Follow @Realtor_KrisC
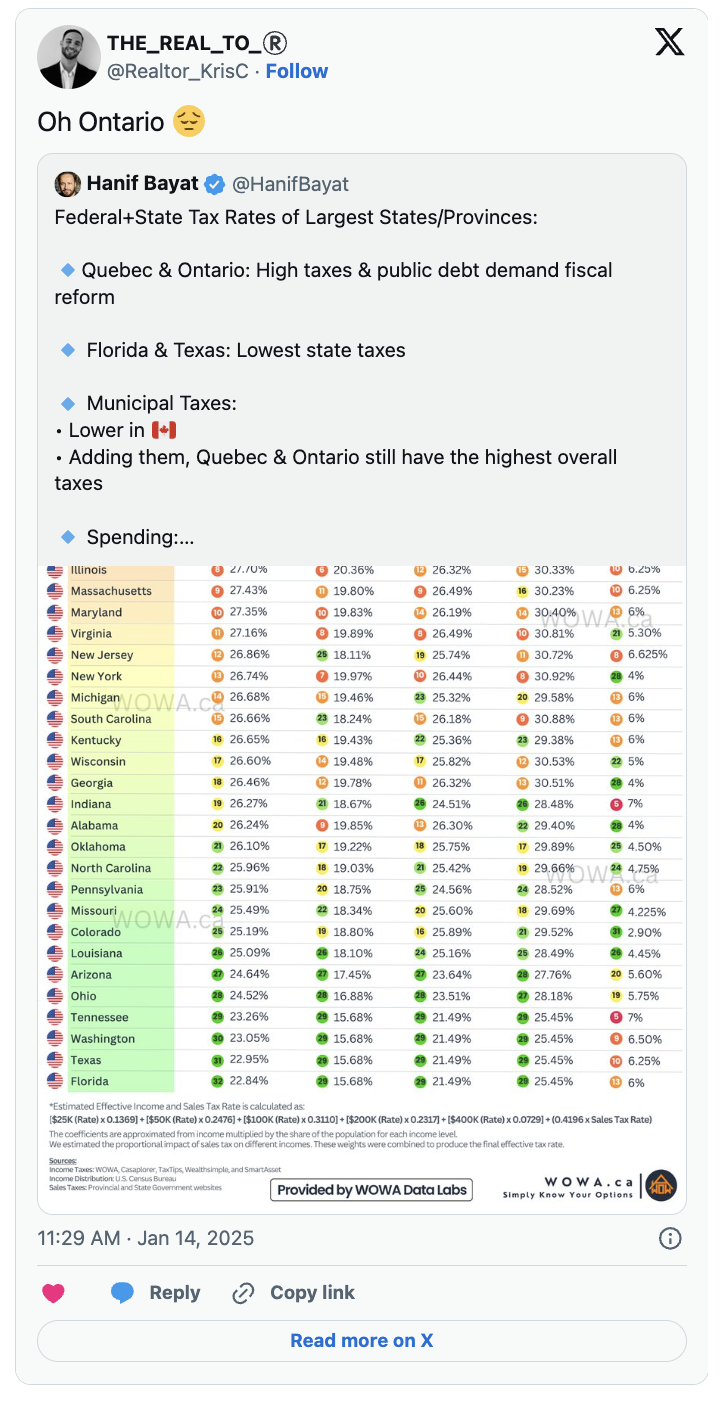The height and width of the screenshot is (1404, 722). click(x=296, y=71)
